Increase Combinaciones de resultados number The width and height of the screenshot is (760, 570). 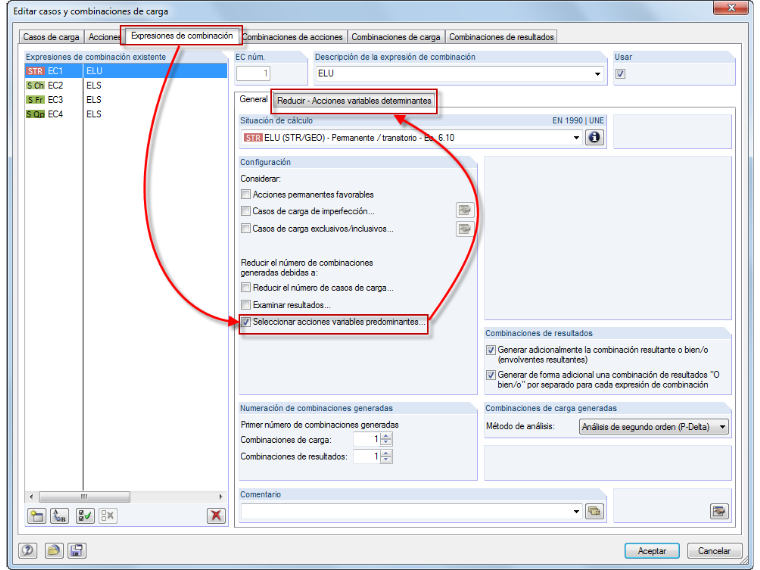pyautogui.click(x=386, y=453)
